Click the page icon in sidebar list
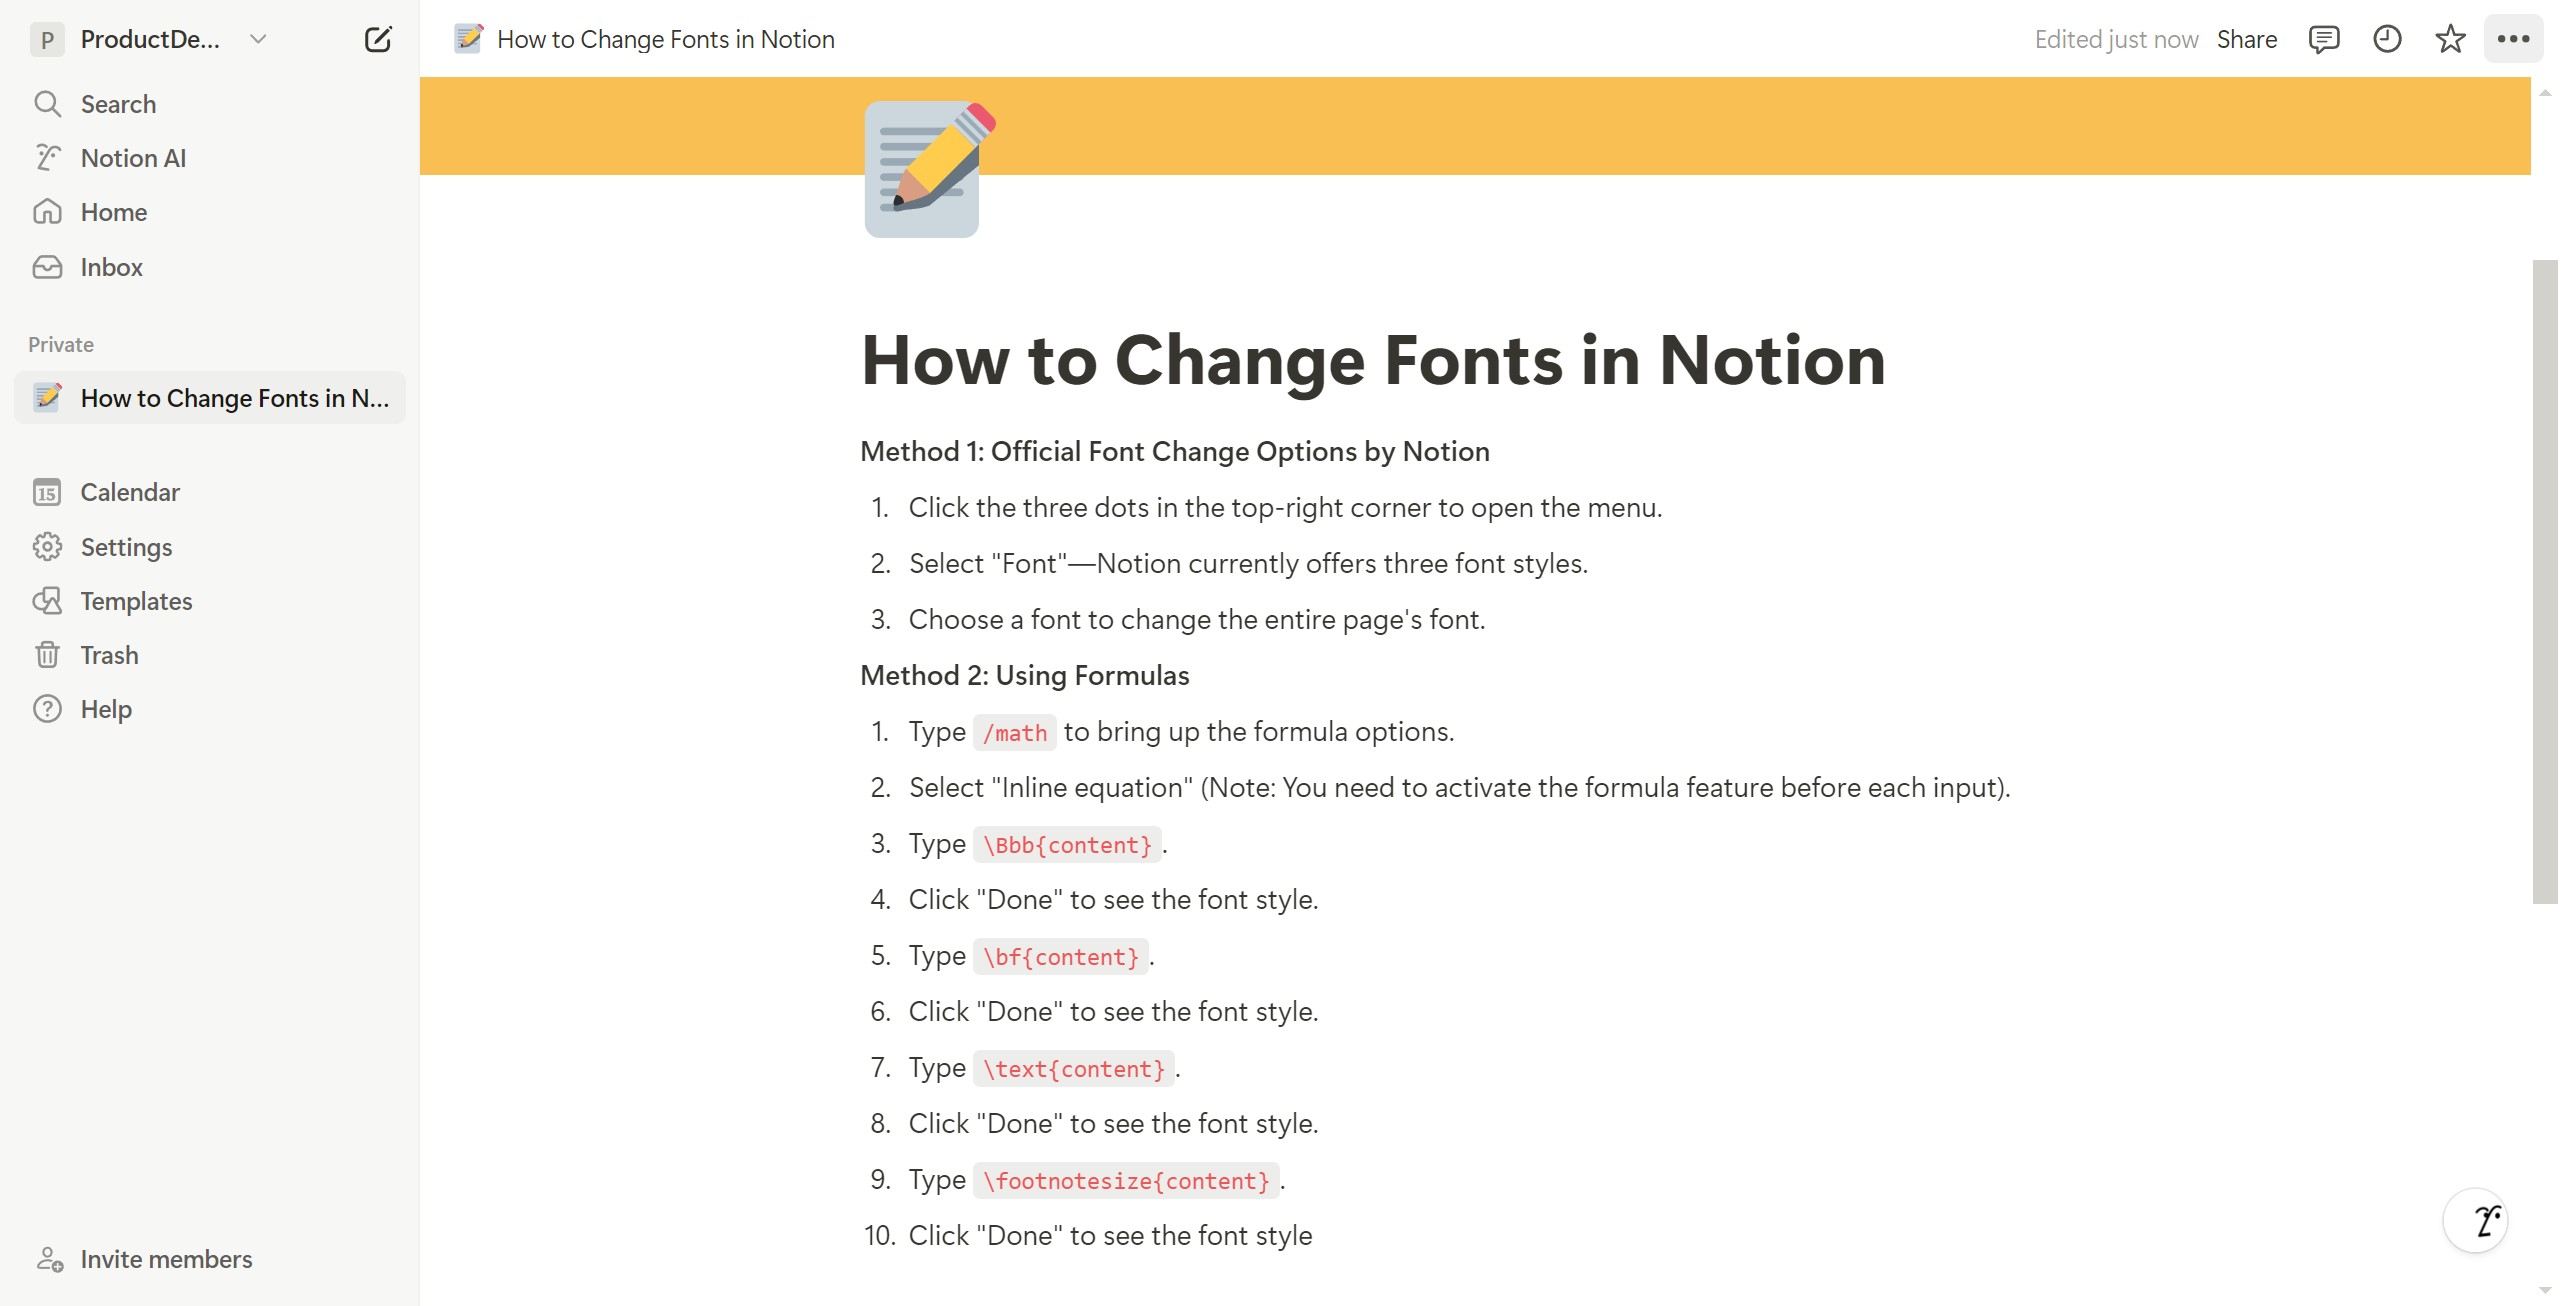 click(47, 398)
